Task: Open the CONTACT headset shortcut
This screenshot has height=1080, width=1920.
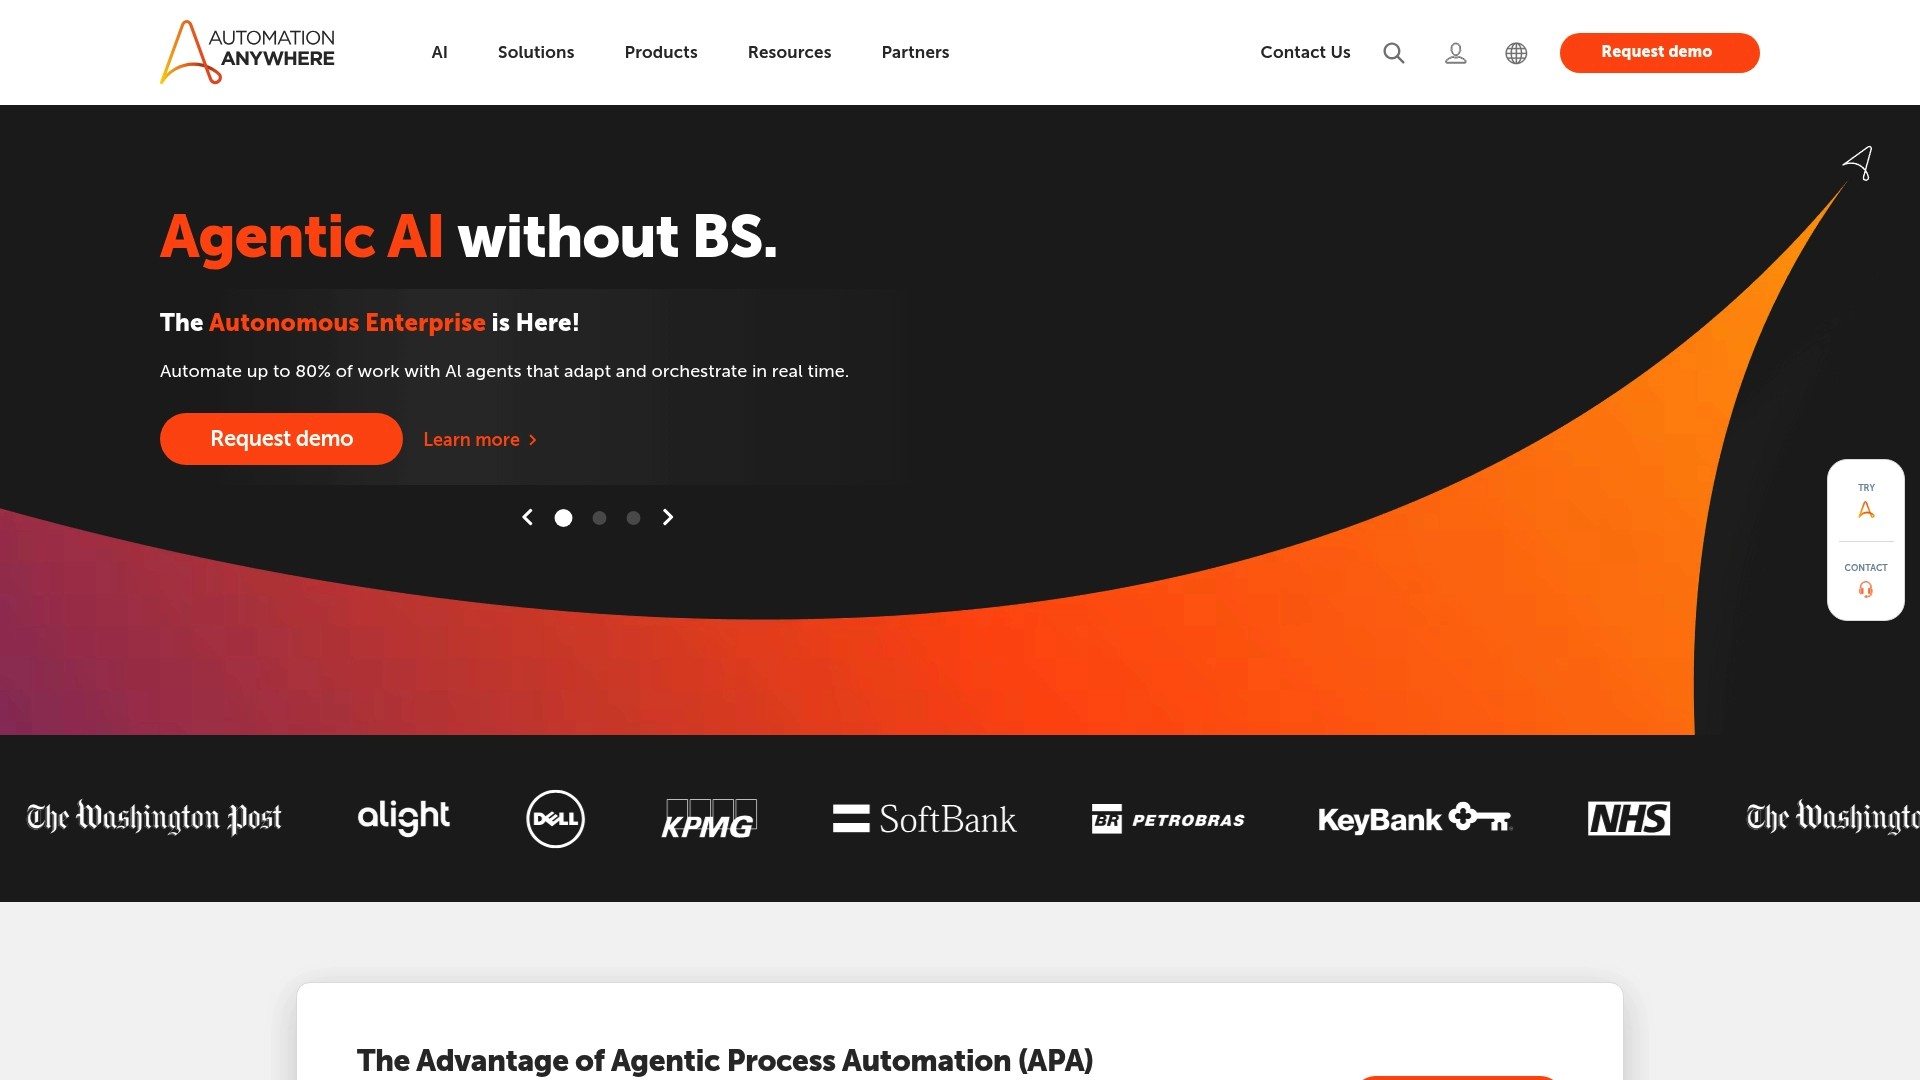Action: (1866, 580)
